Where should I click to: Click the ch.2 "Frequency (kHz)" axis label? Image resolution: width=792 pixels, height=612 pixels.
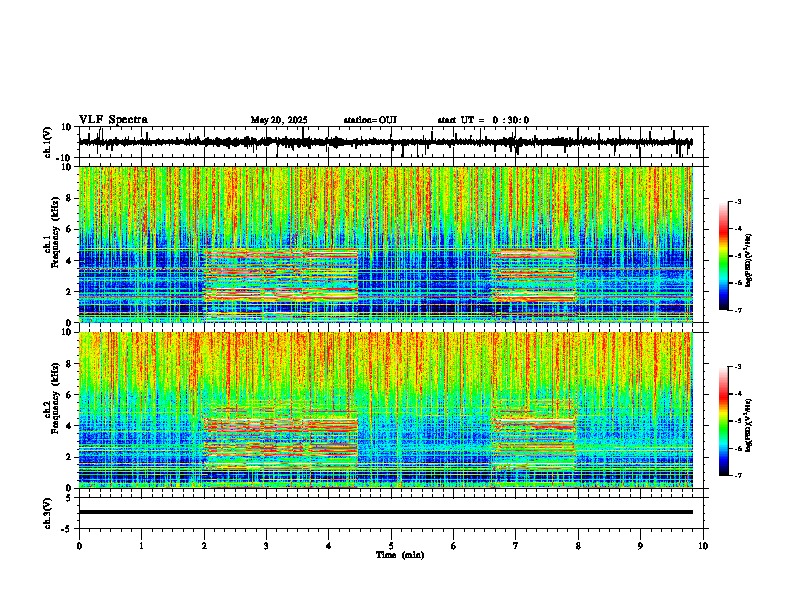(54, 398)
